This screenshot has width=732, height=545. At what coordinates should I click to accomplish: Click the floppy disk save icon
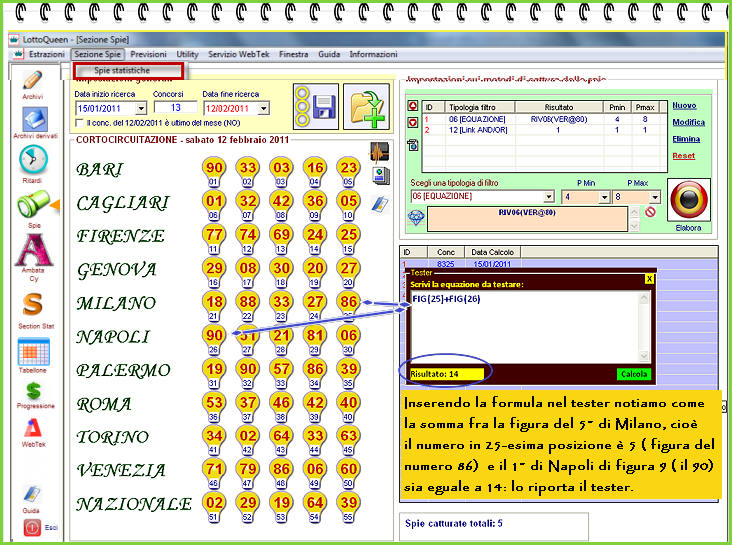[316, 106]
